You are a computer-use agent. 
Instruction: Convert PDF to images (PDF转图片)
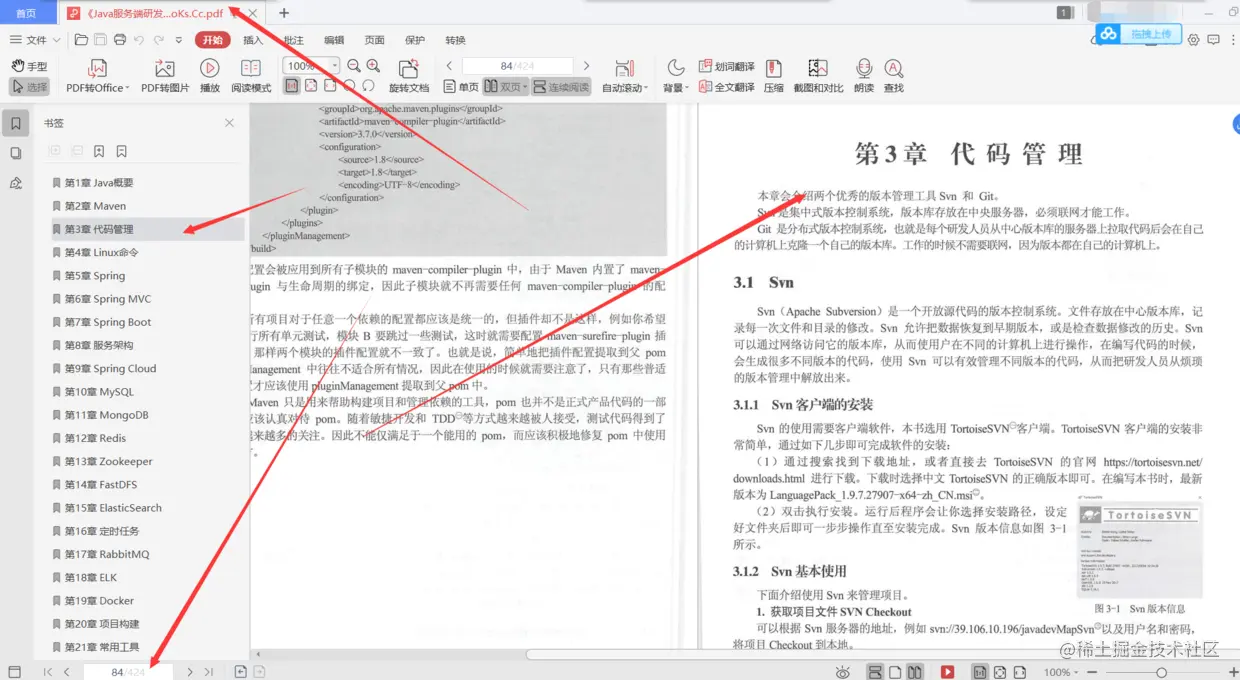(x=165, y=76)
